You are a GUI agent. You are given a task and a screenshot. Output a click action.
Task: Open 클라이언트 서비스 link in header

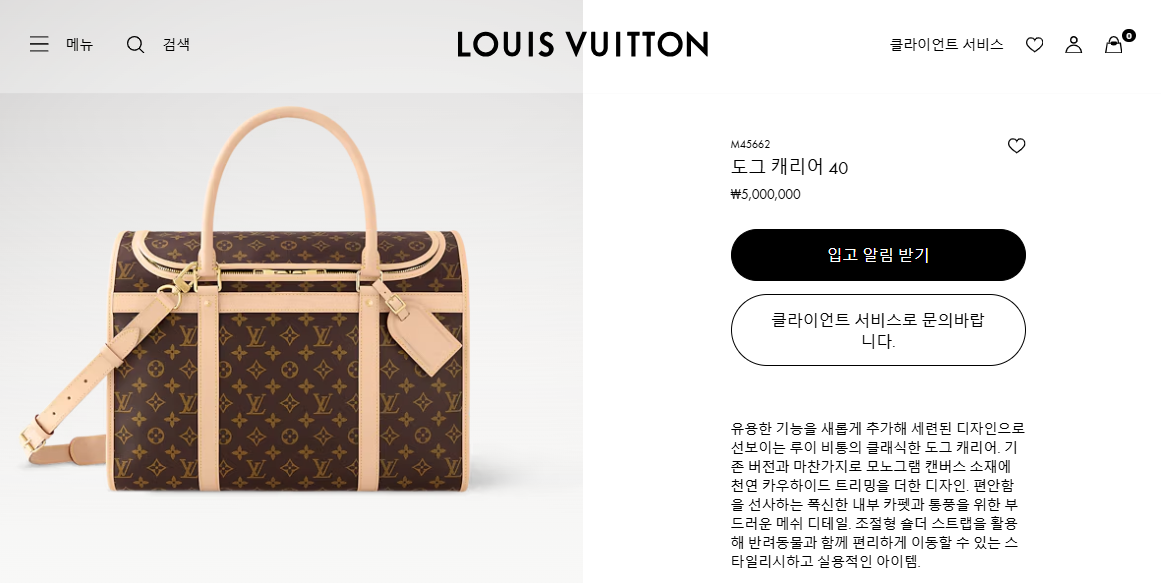(946, 44)
